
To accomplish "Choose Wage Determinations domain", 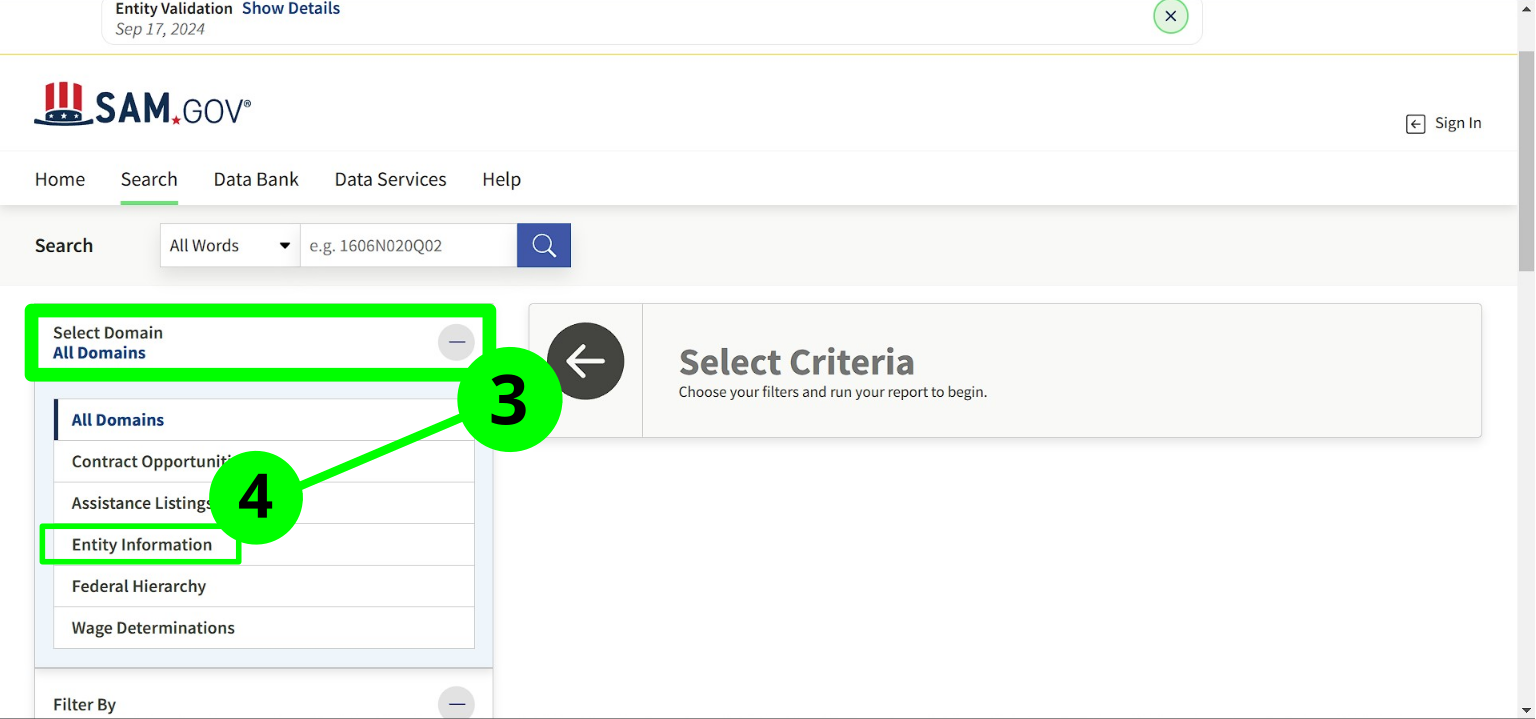I will pyautogui.click(x=153, y=628).
